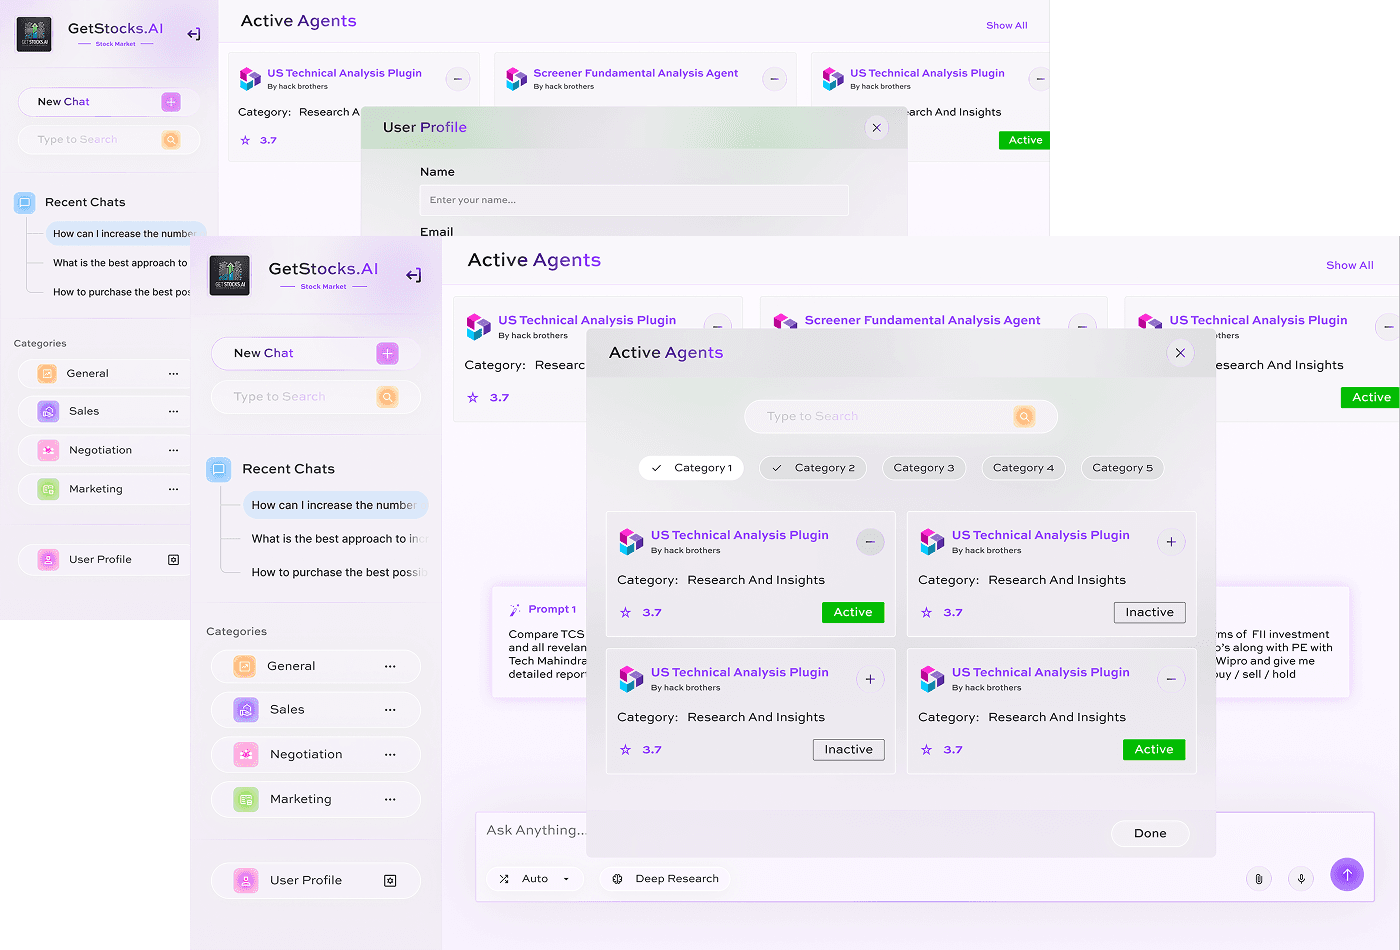The image size is (1400, 950).
Task: Open the Prompt 1 suggestion card
Action: coord(540,641)
